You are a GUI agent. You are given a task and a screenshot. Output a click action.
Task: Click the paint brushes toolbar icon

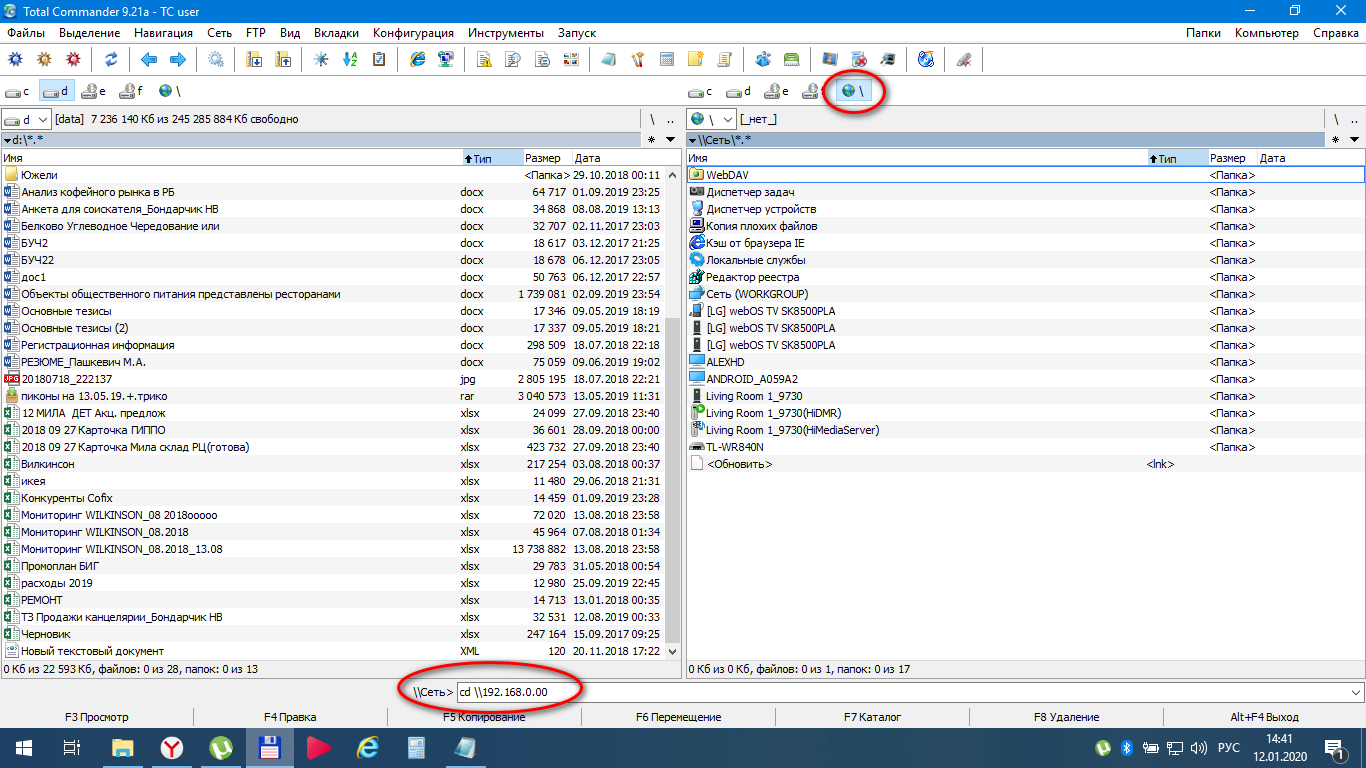tap(637, 59)
